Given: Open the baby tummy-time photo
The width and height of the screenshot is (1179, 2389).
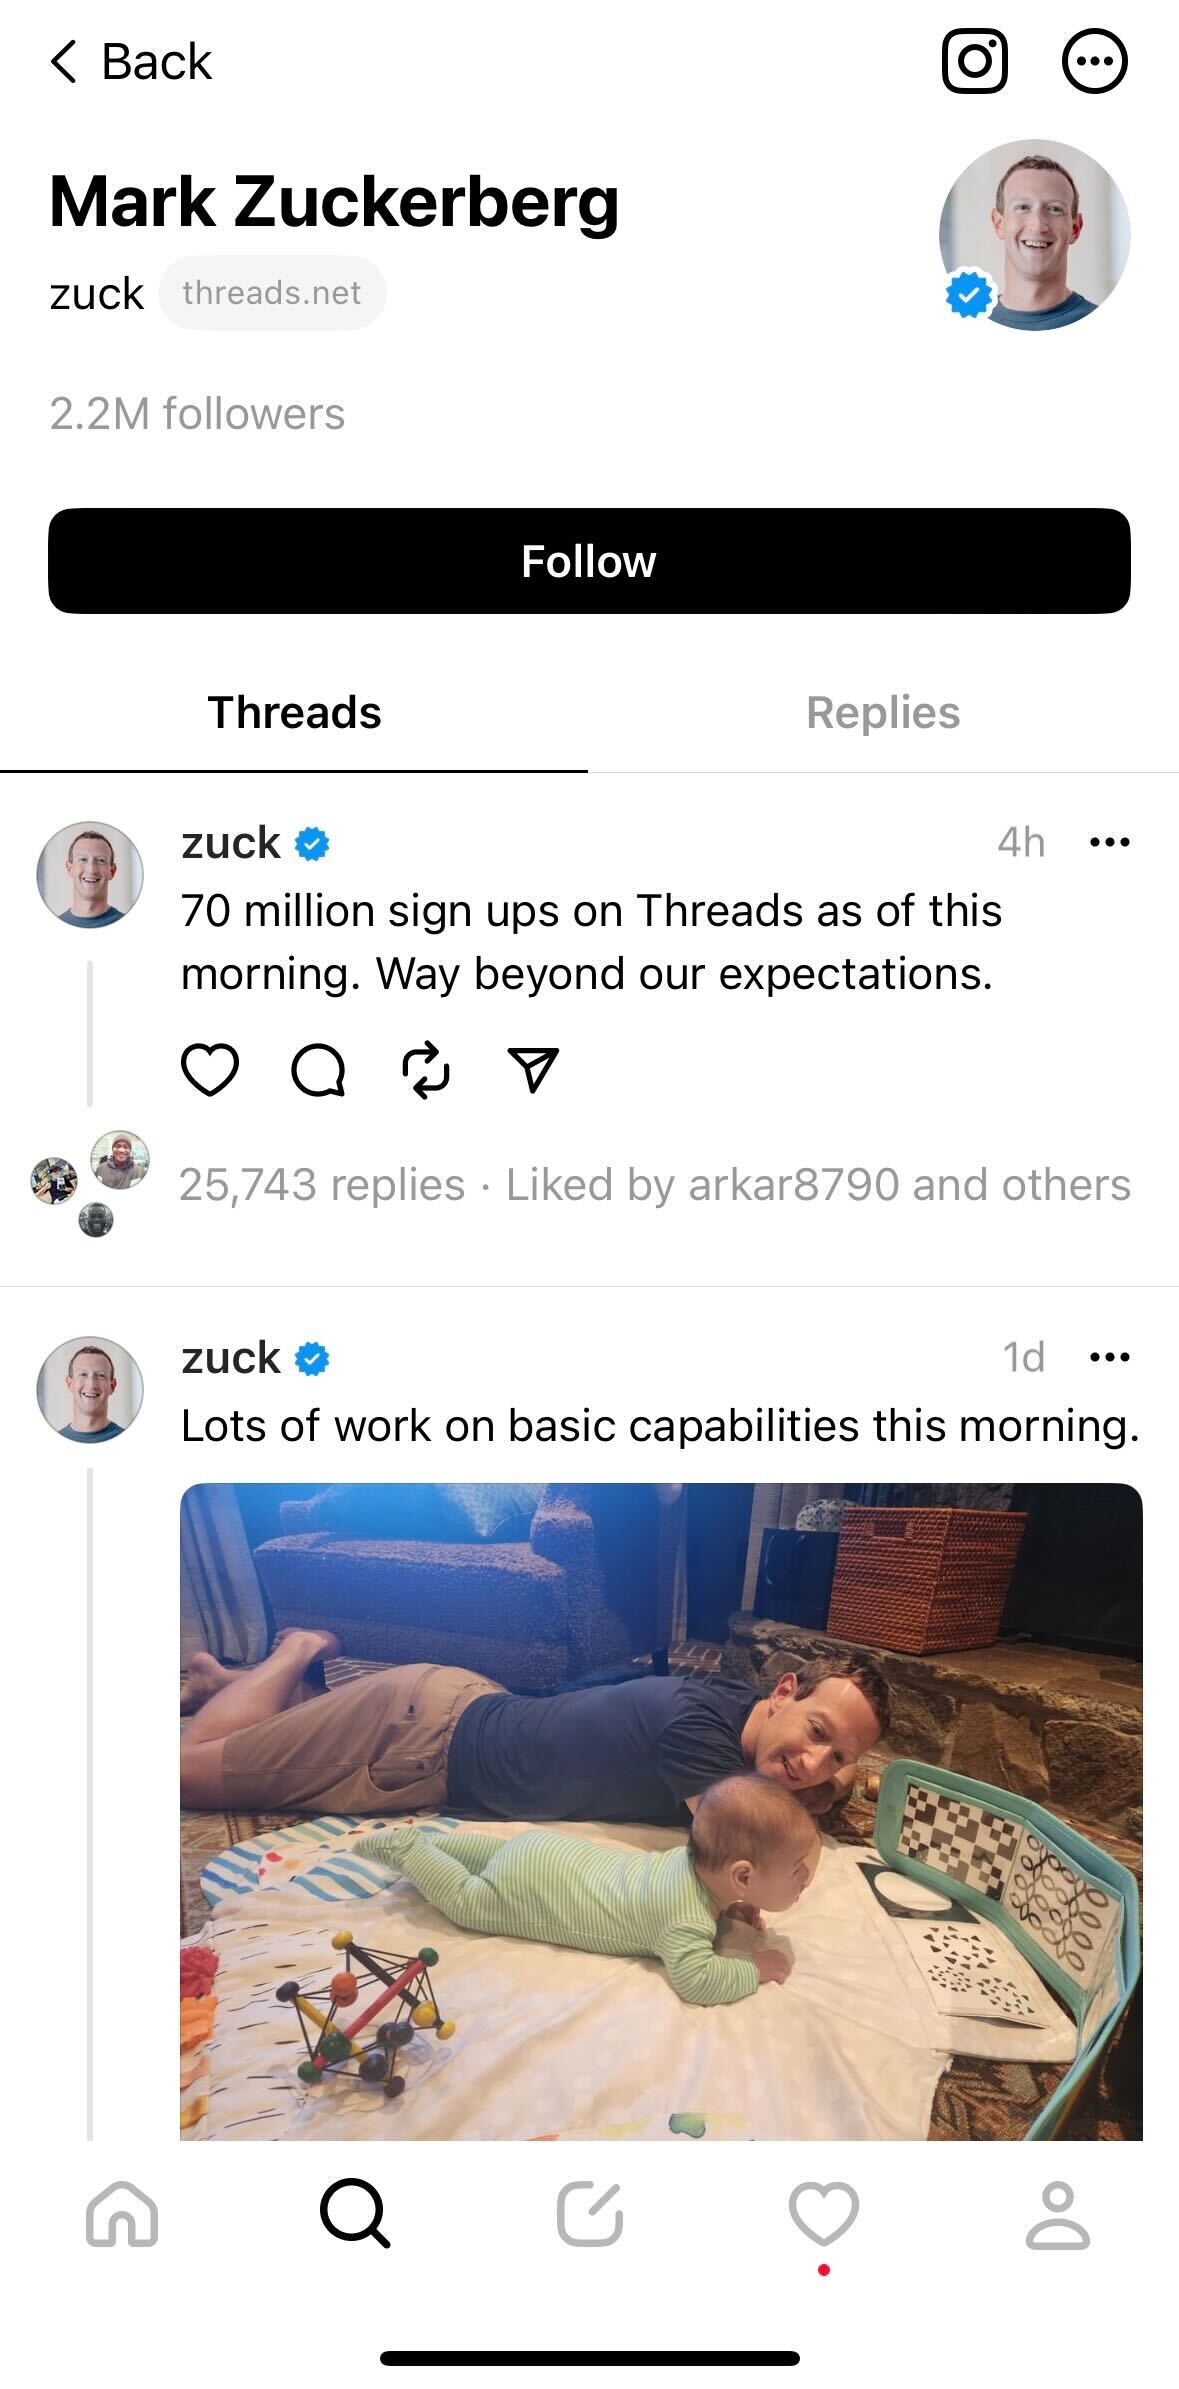Looking at the screenshot, I should click(x=661, y=1811).
